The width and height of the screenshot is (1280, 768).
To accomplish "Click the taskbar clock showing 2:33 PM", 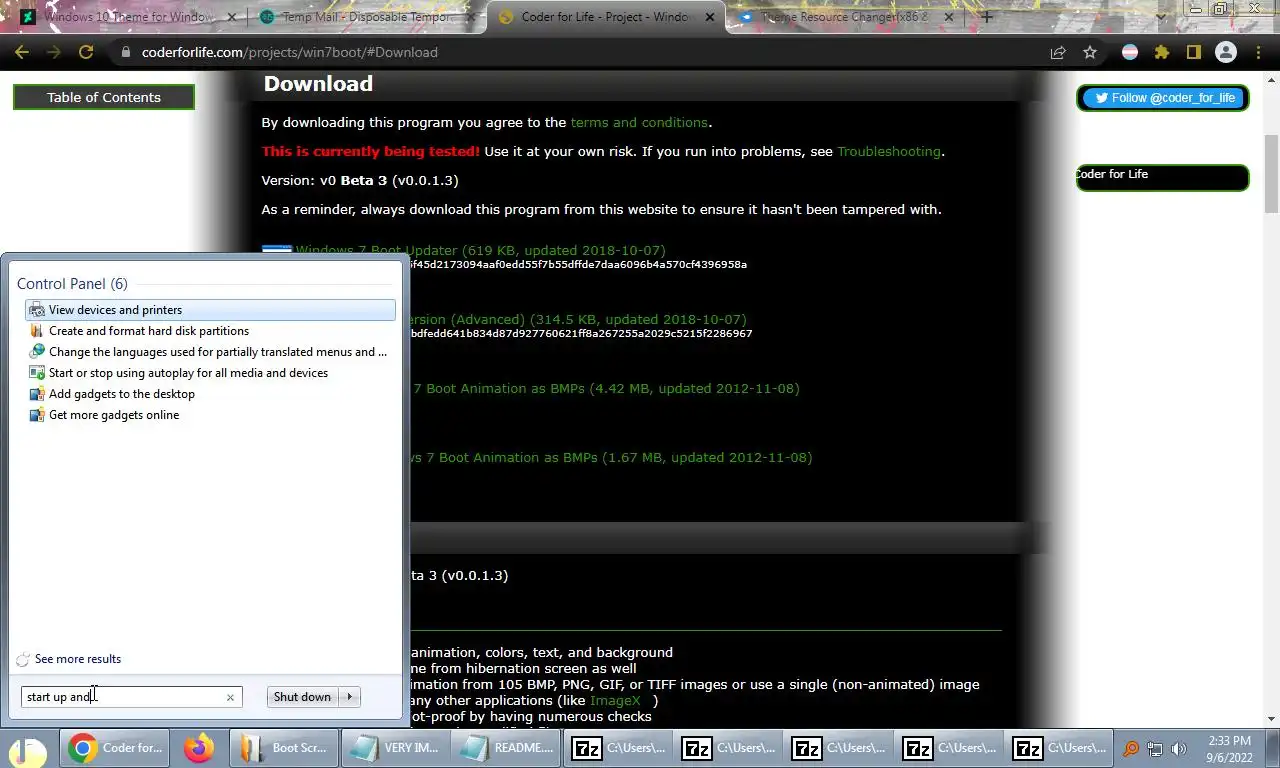I will 1229,748.
